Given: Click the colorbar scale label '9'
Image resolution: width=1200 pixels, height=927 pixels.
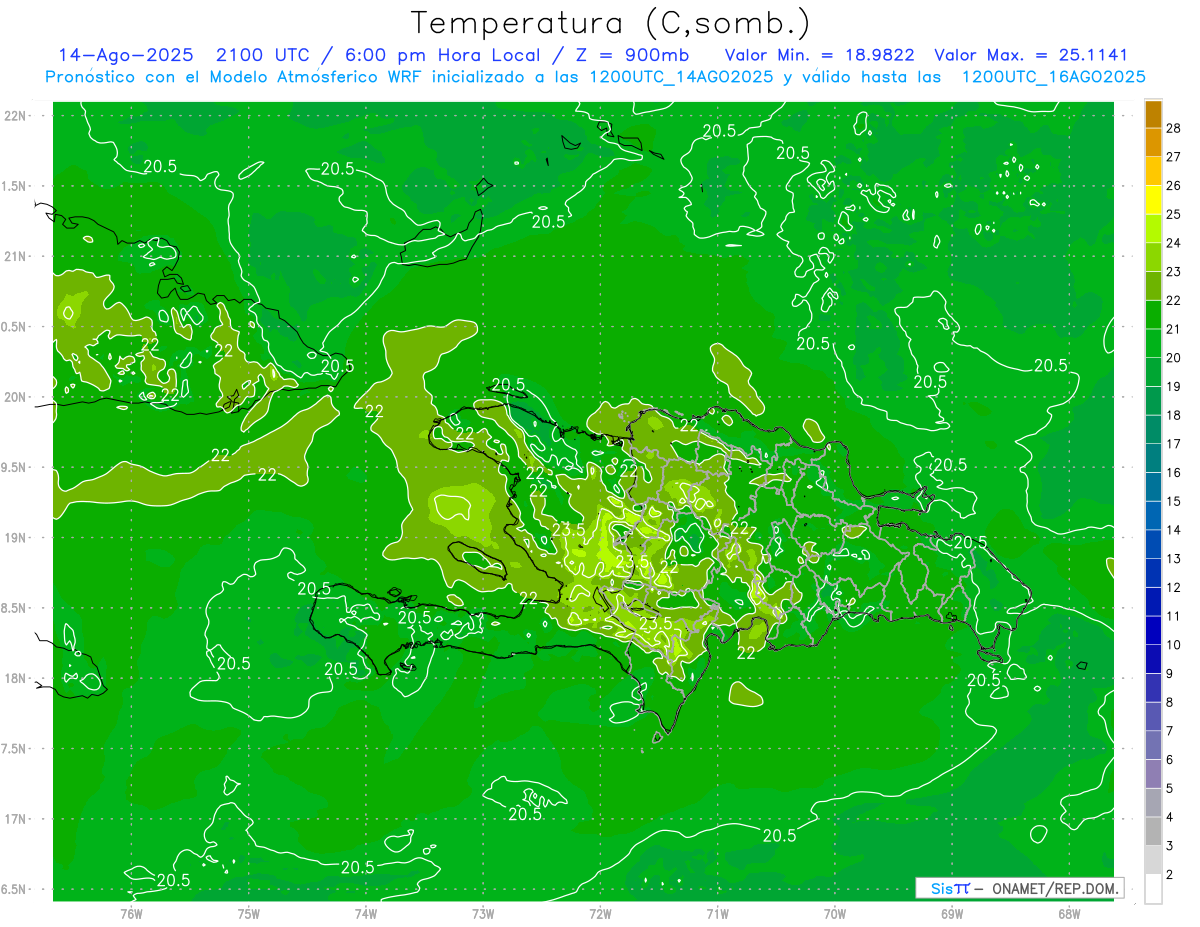Looking at the screenshot, I should coord(1170,674).
